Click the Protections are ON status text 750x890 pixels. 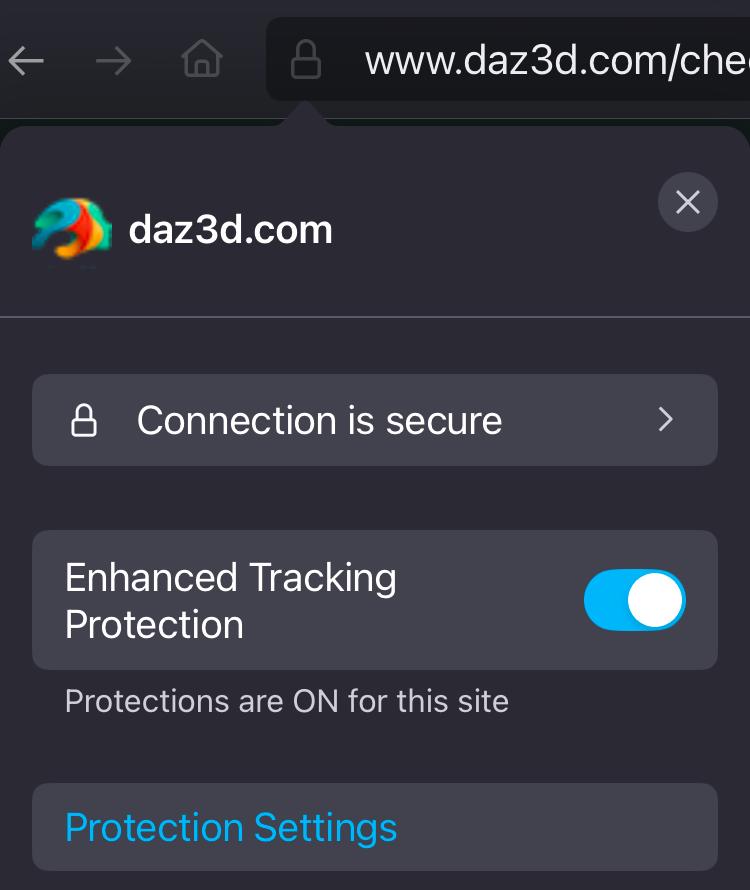point(286,701)
